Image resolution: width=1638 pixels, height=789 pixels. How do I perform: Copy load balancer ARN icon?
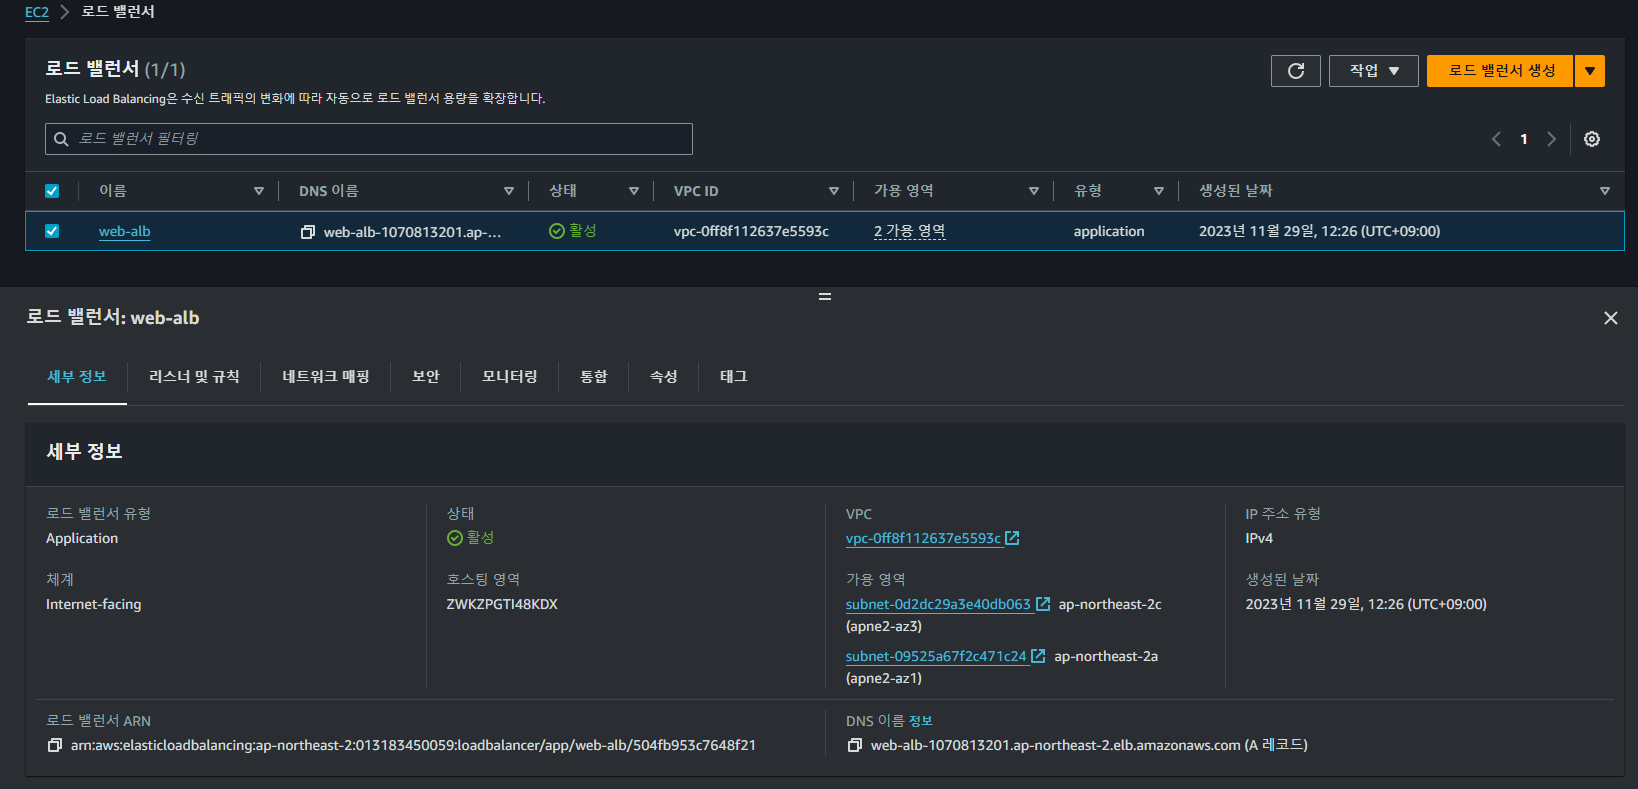(55, 745)
